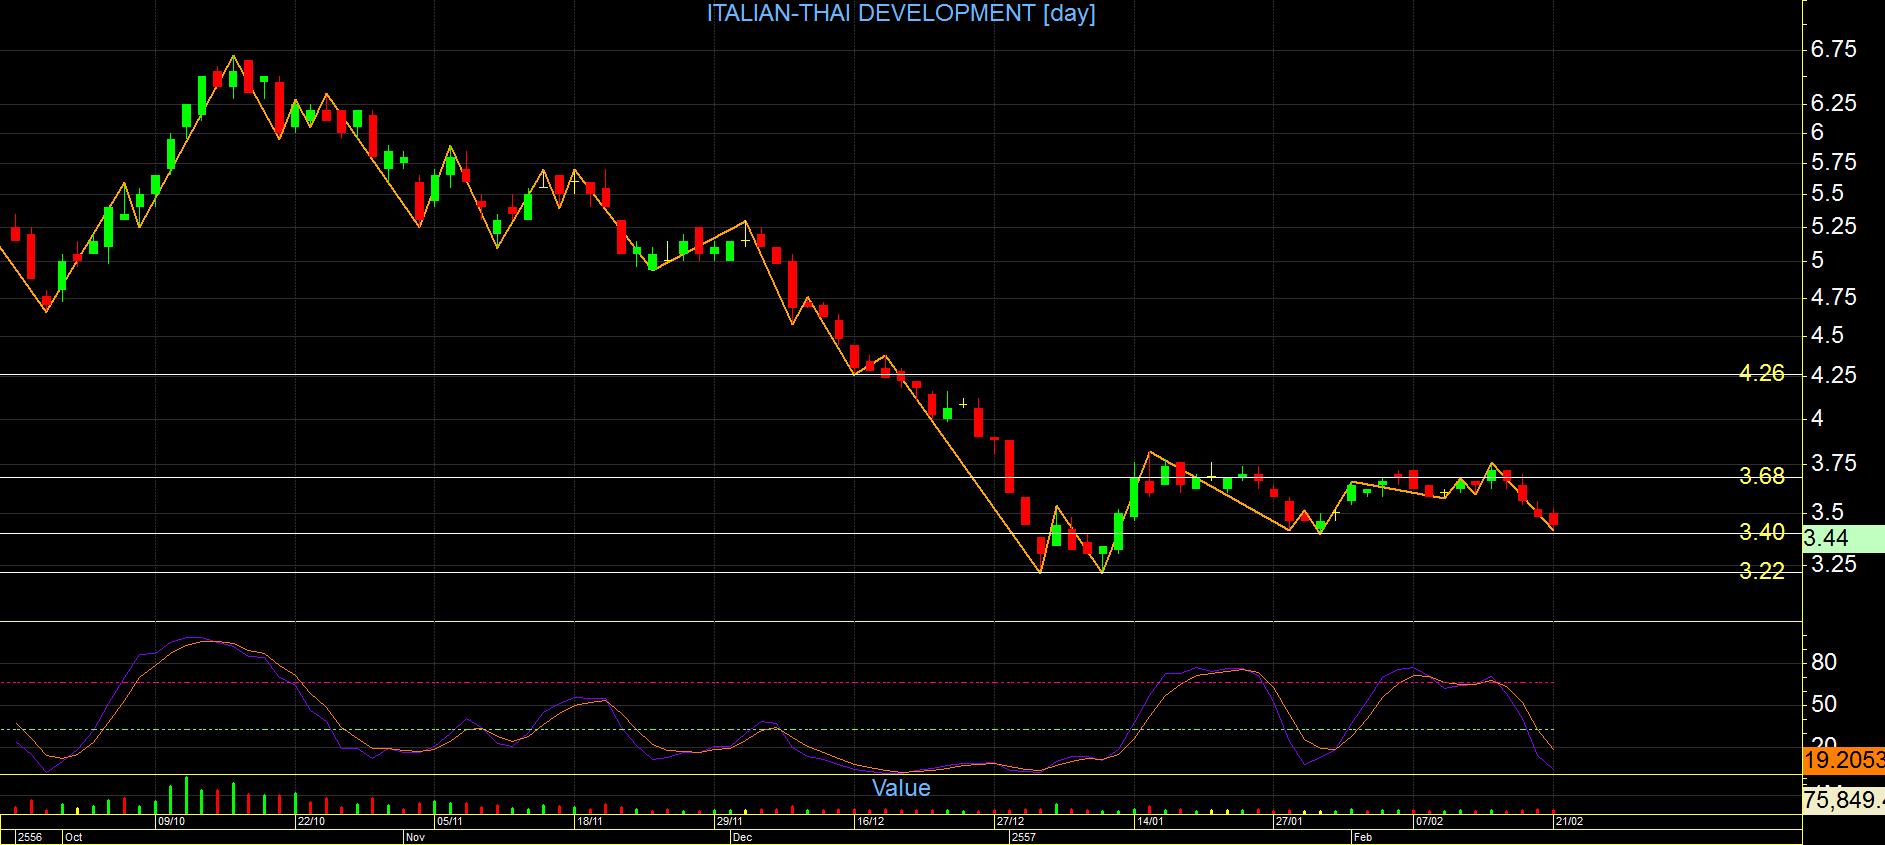Click the 5.25 price axis label
The height and width of the screenshot is (845, 1885).
coord(1833,227)
